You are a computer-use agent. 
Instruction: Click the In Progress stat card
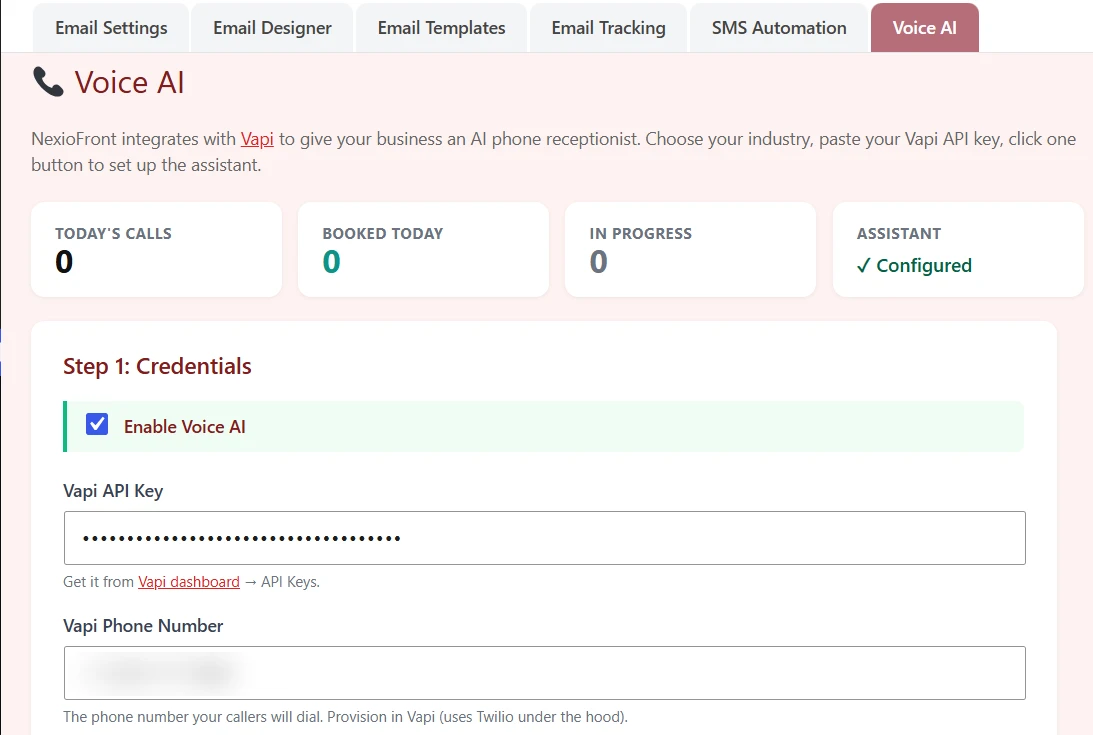690,250
